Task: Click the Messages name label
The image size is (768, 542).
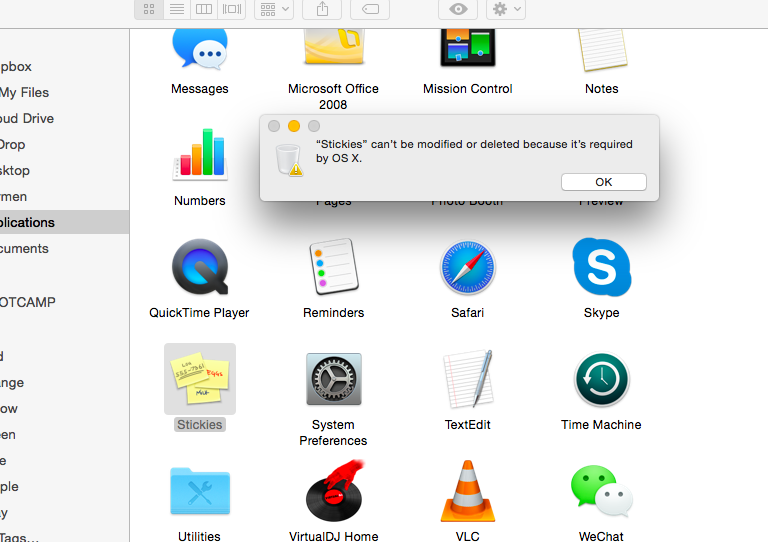Action: point(200,89)
